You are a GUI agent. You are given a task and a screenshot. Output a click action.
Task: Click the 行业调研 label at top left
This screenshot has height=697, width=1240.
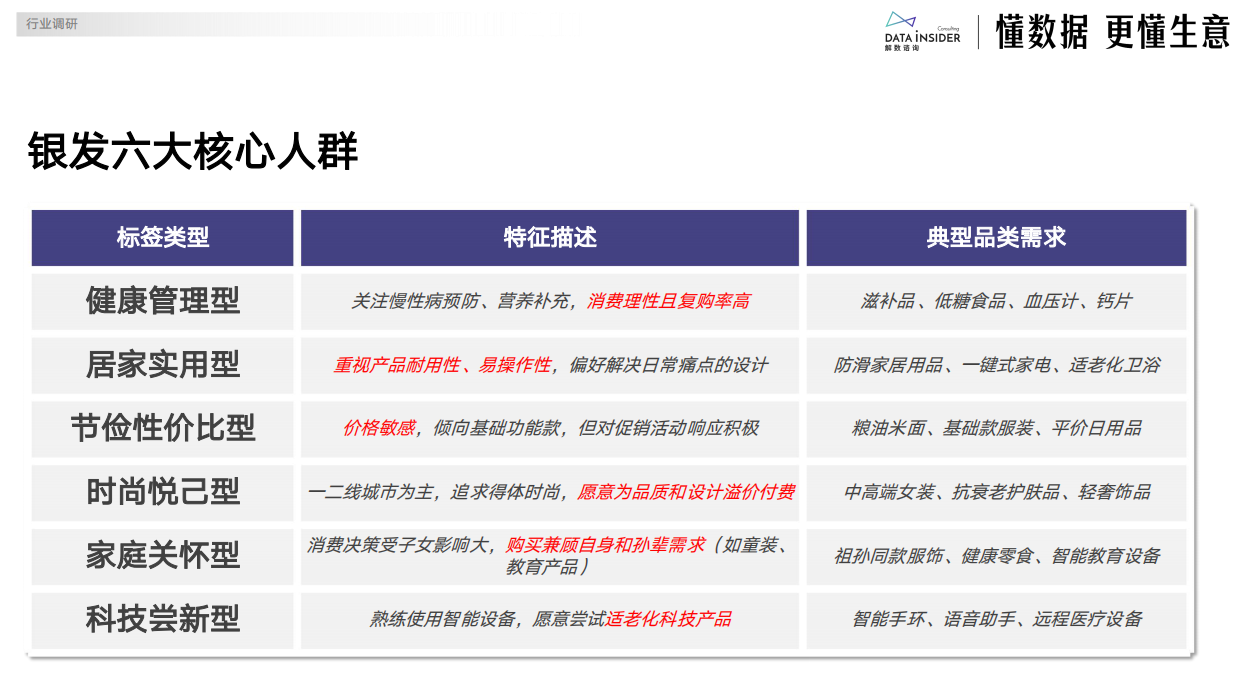coord(51,23)
